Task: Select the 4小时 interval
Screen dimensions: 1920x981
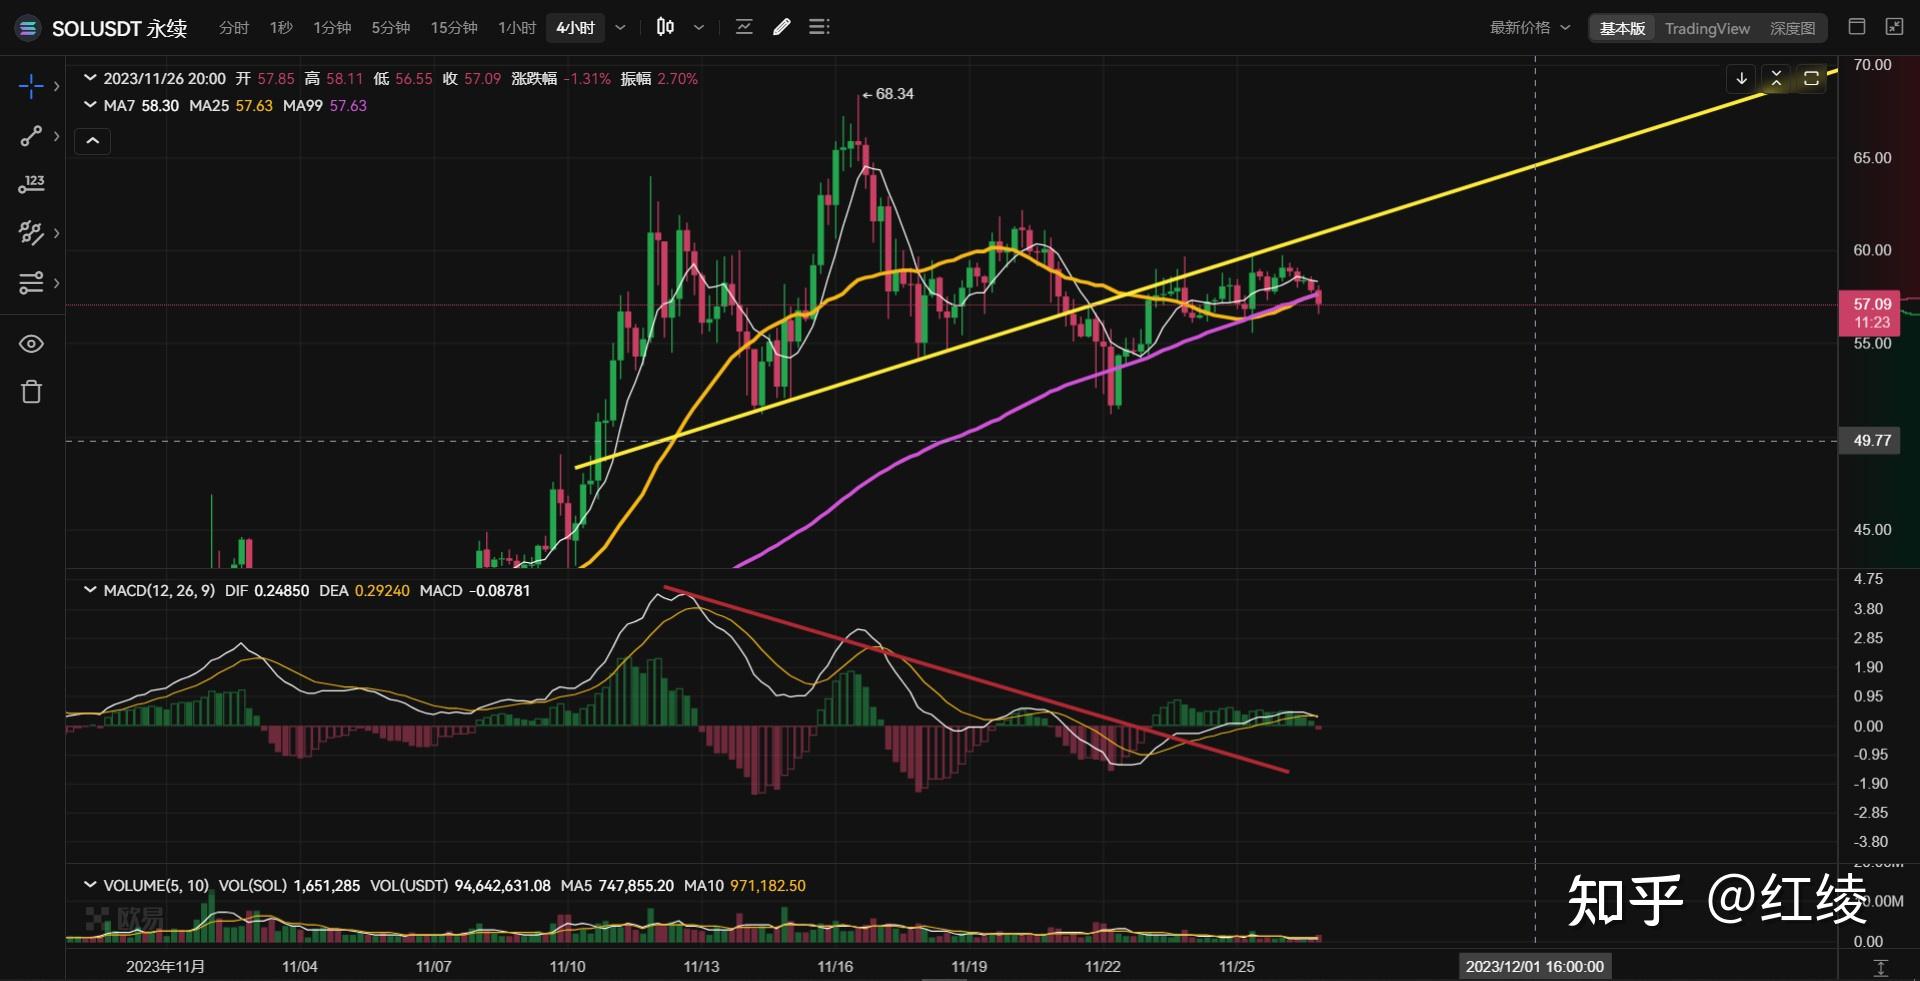Action: (576, 28)
